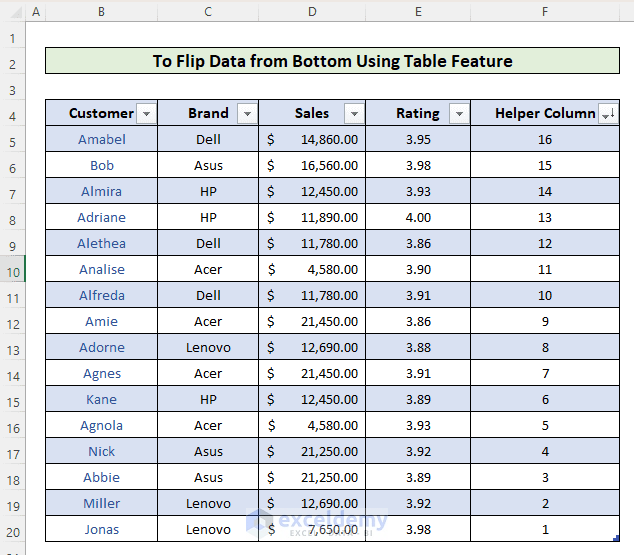Click the table resize handle corner
The height and width of the screenshot is (555, 634).
pos(616,538)
